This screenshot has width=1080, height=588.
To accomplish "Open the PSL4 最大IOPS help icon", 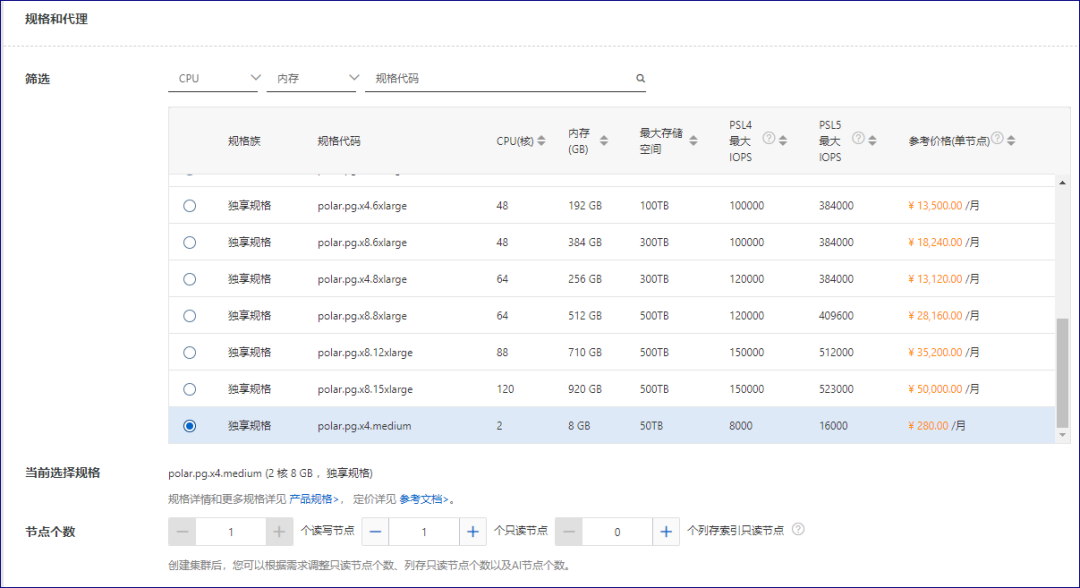I will 769,137.
